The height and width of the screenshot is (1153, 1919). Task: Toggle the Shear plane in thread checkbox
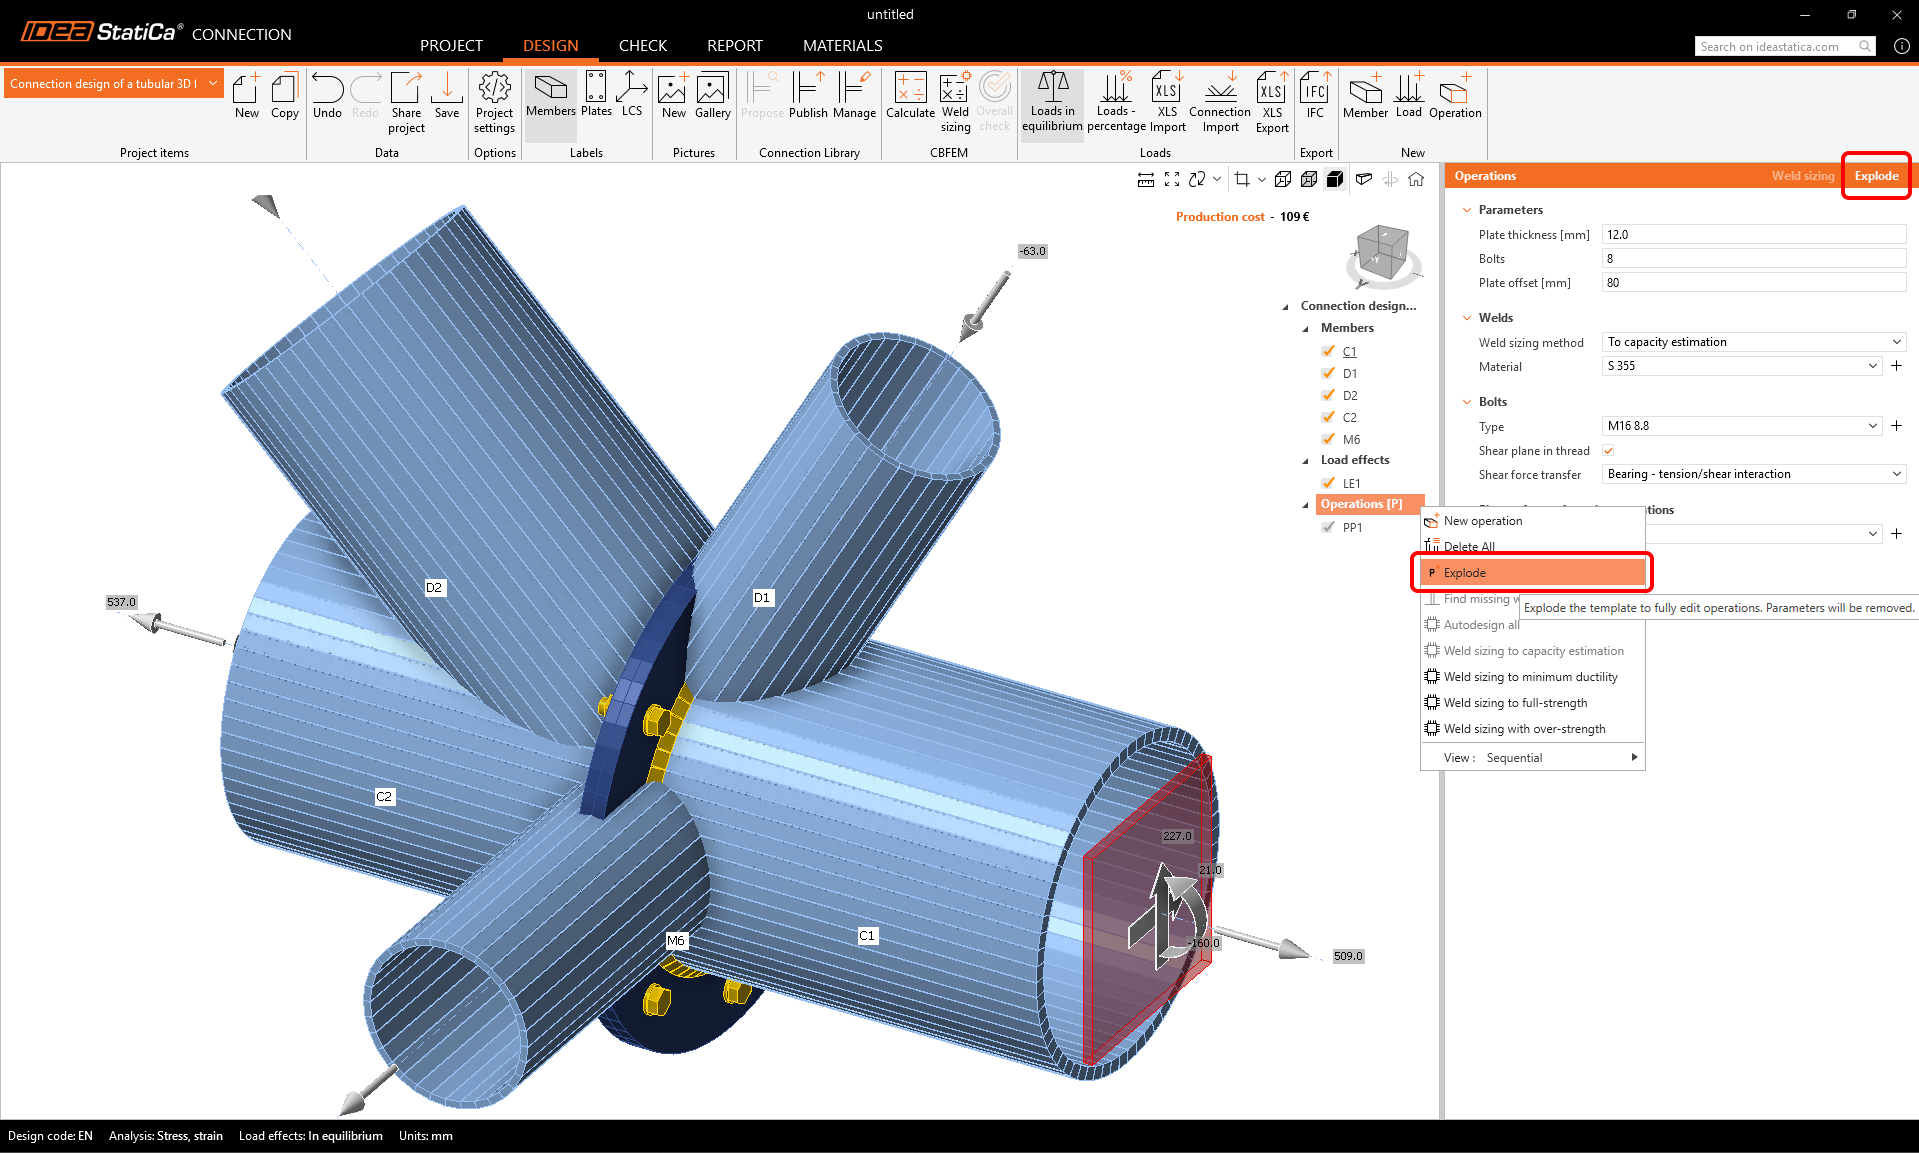[1609, 451]
